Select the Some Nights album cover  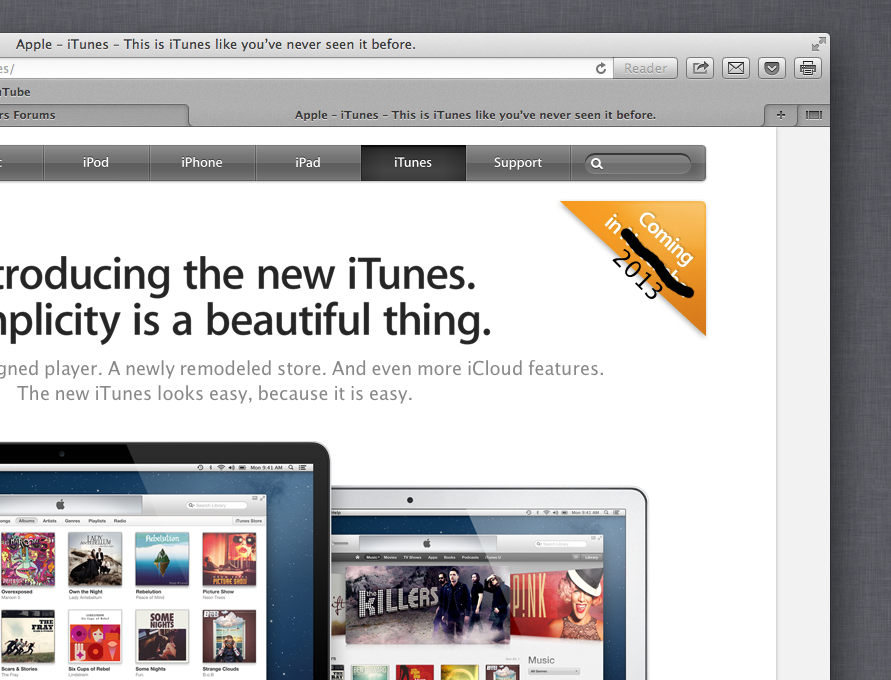point(162,636)
